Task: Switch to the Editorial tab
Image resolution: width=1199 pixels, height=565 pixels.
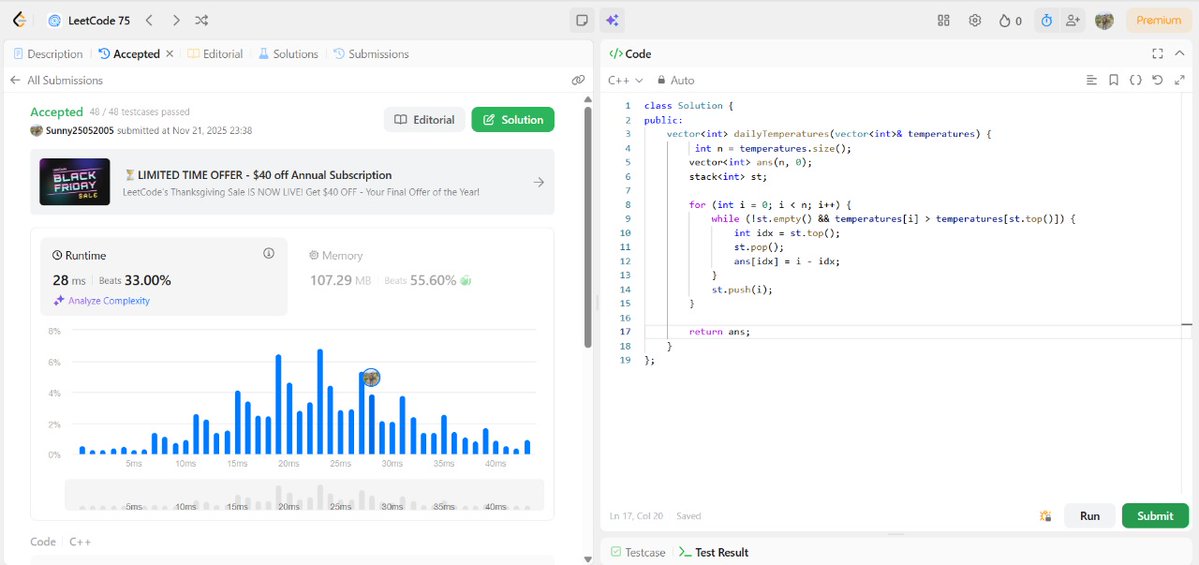Action: click(215, 54)
